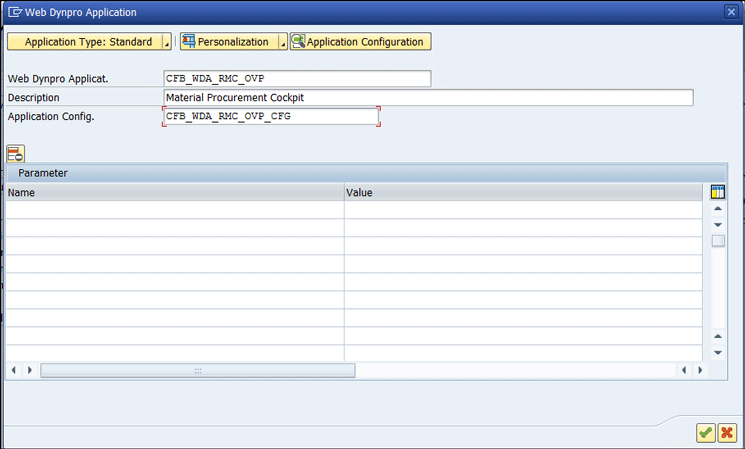Image resolution: width=745 pixels, height=449 pixels.
Task: Click the right arrow of Name column scrollbar
Action: (30, 370)
